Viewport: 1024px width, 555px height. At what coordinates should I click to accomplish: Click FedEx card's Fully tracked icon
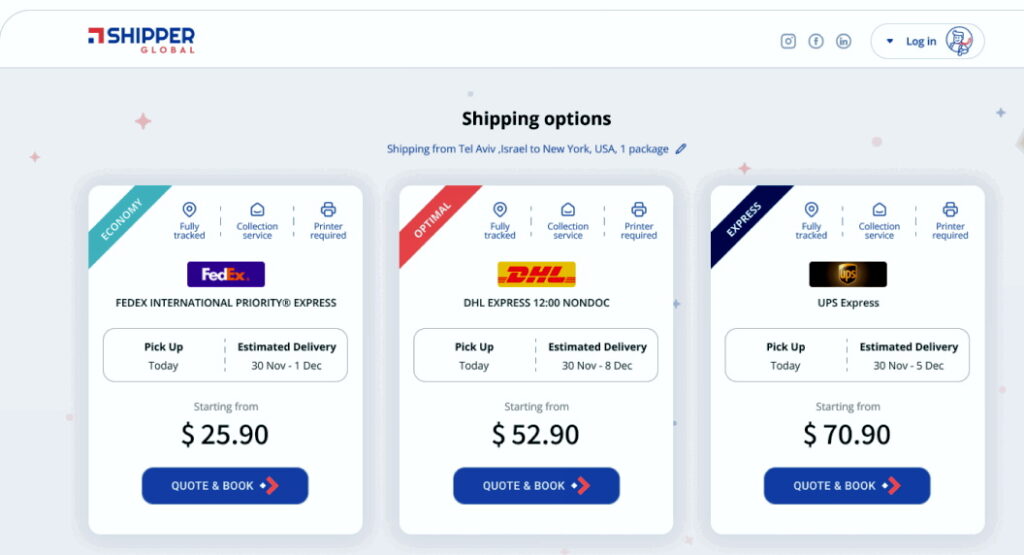[x=189, y=210]
